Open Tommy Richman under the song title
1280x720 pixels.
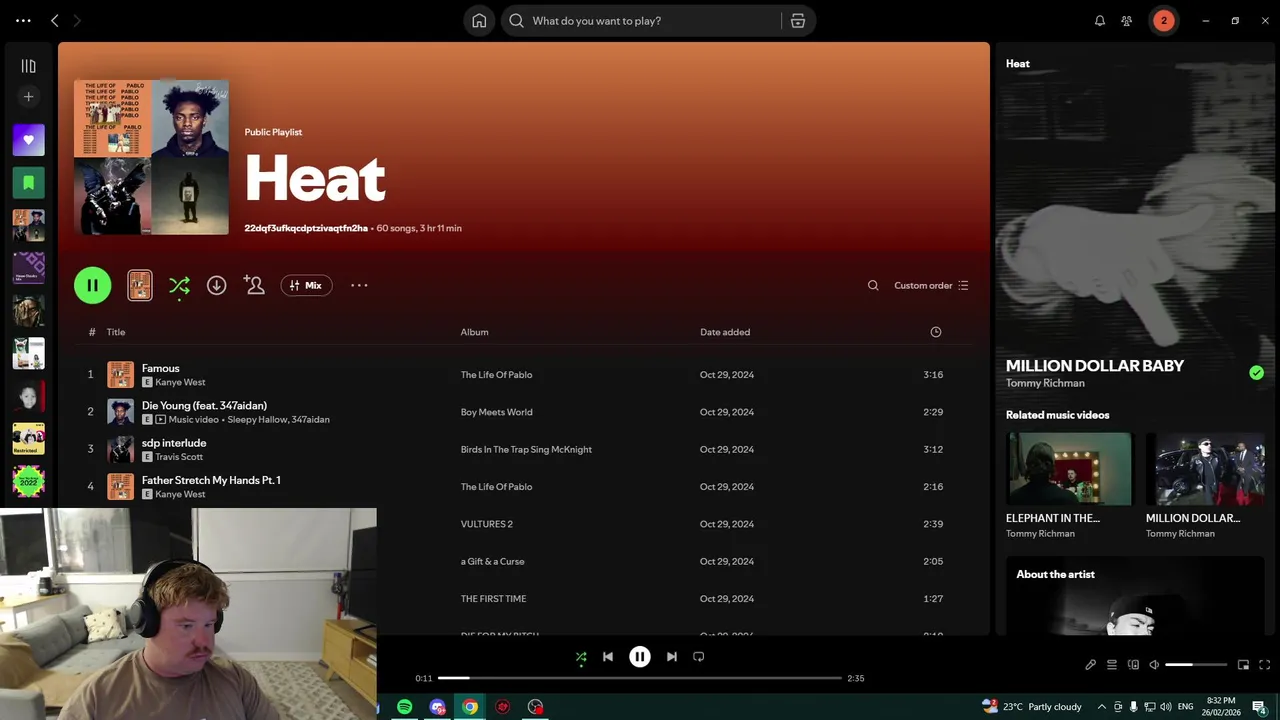1045,383
